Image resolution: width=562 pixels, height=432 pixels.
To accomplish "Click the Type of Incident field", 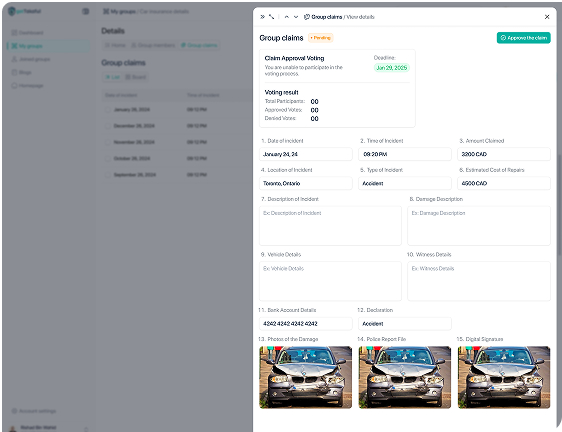I will 405,183.
